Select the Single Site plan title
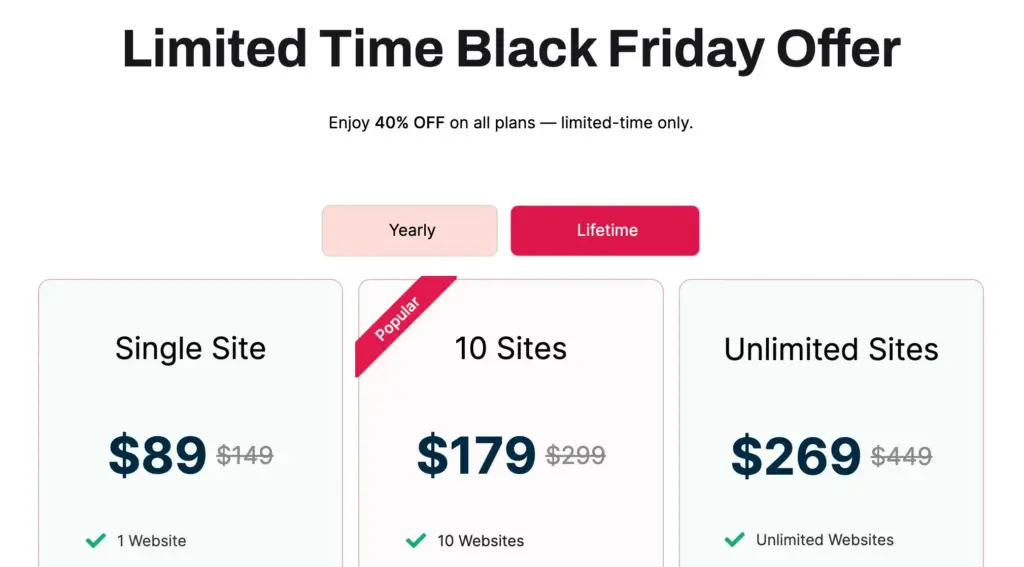Viewport: 1024px width, 567px height. (190, 348)
